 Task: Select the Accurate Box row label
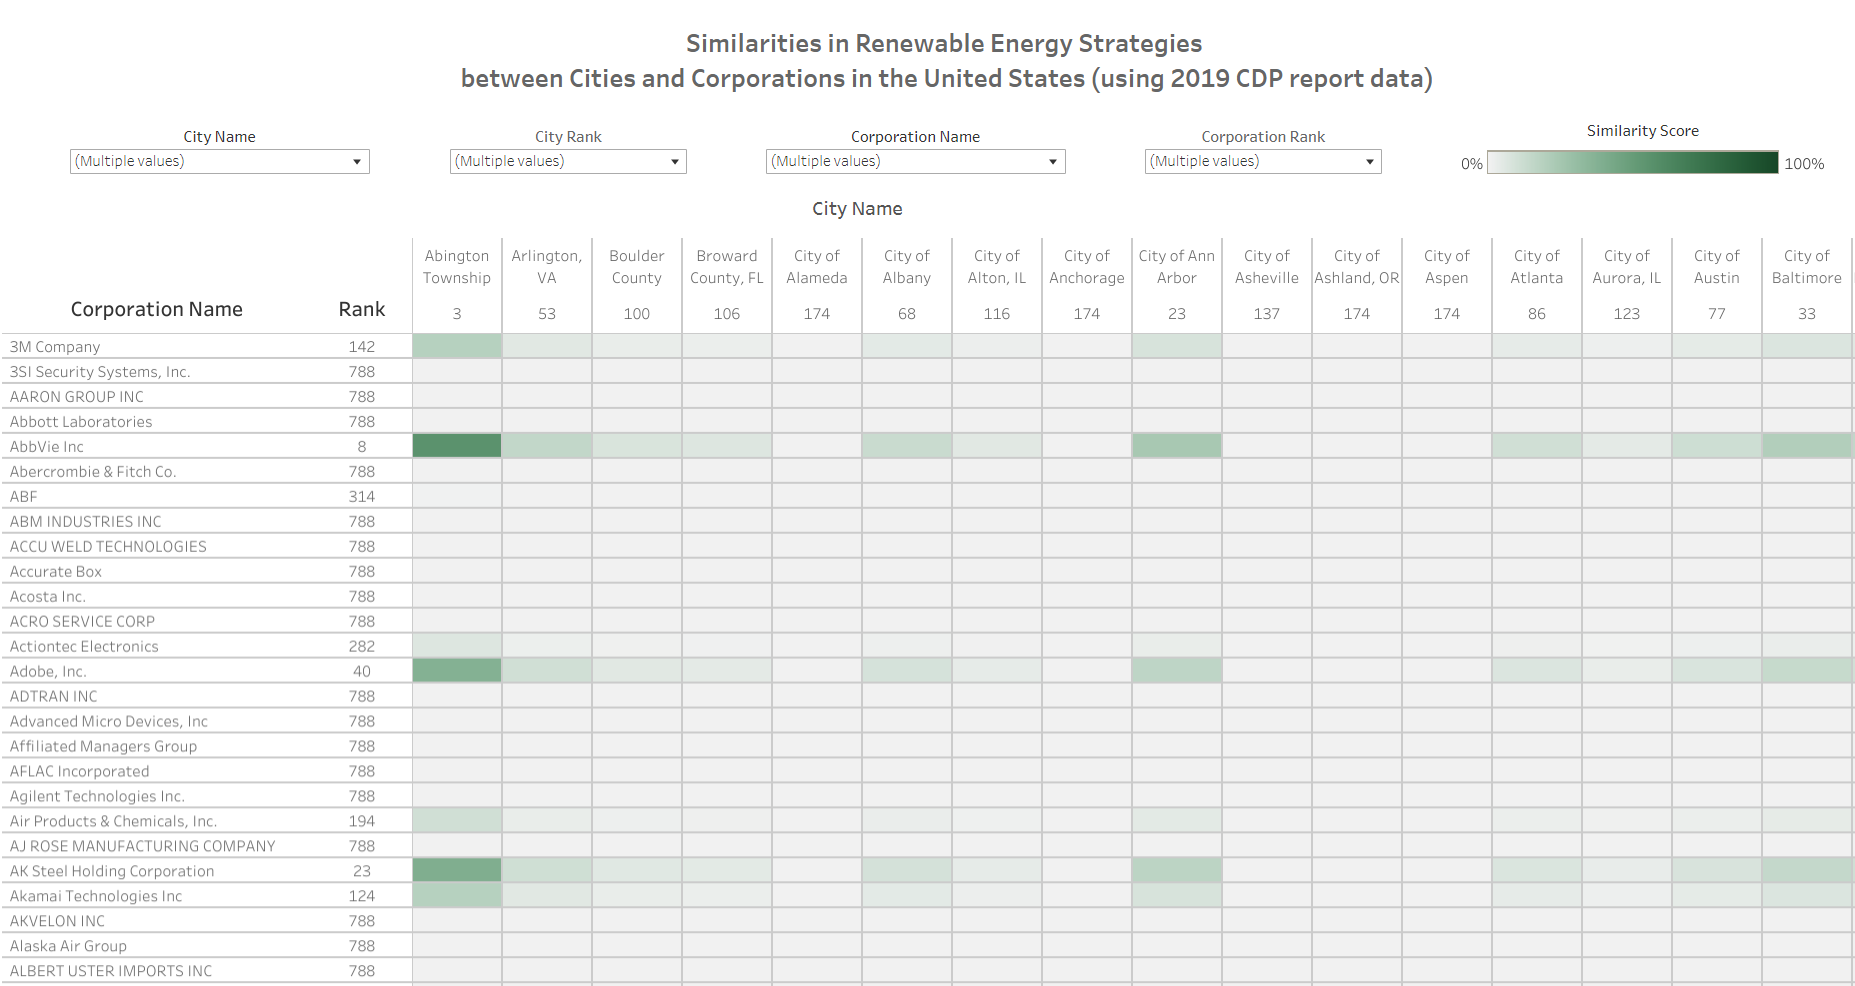pos(56,571)
